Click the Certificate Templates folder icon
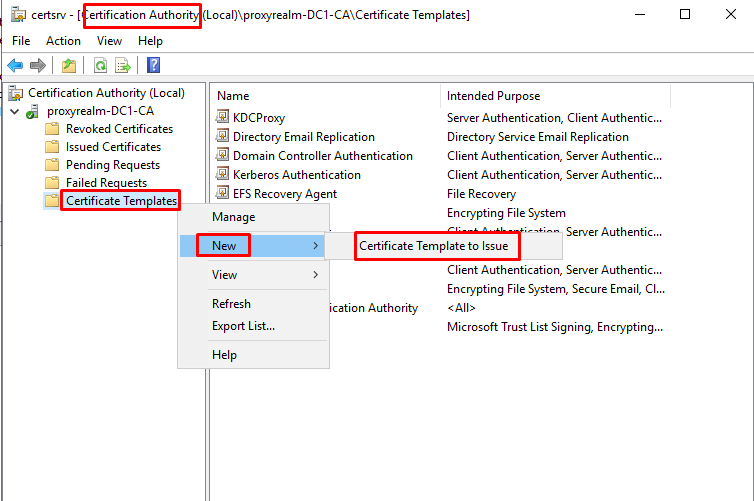This screenshot has width=754, height=501. tap(52, 200)
